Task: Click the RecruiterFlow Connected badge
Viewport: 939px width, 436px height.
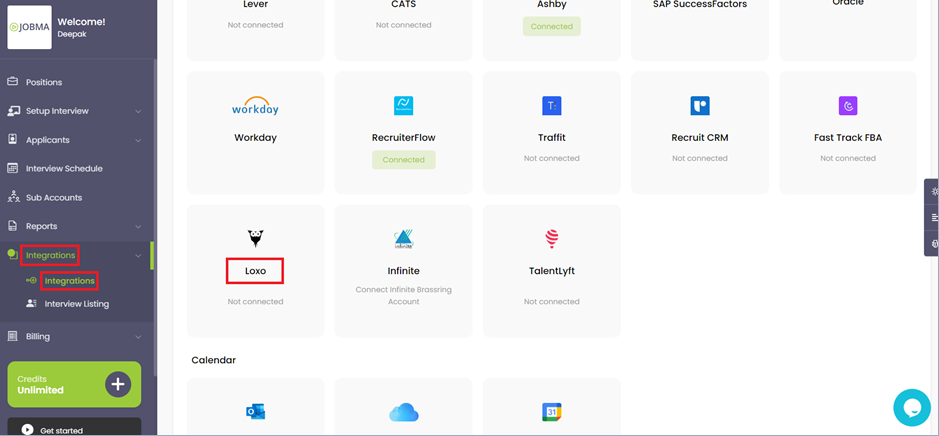Action: [404, 159]
